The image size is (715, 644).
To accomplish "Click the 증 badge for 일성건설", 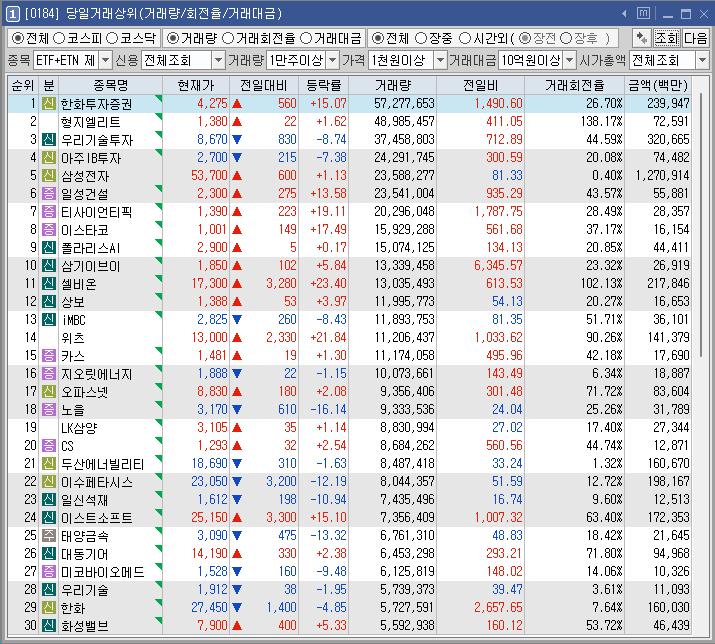I will coord(49,194).
